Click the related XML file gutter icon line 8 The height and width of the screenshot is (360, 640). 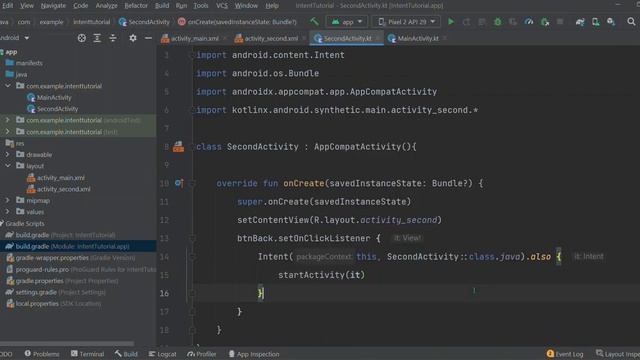pos(178,147)
